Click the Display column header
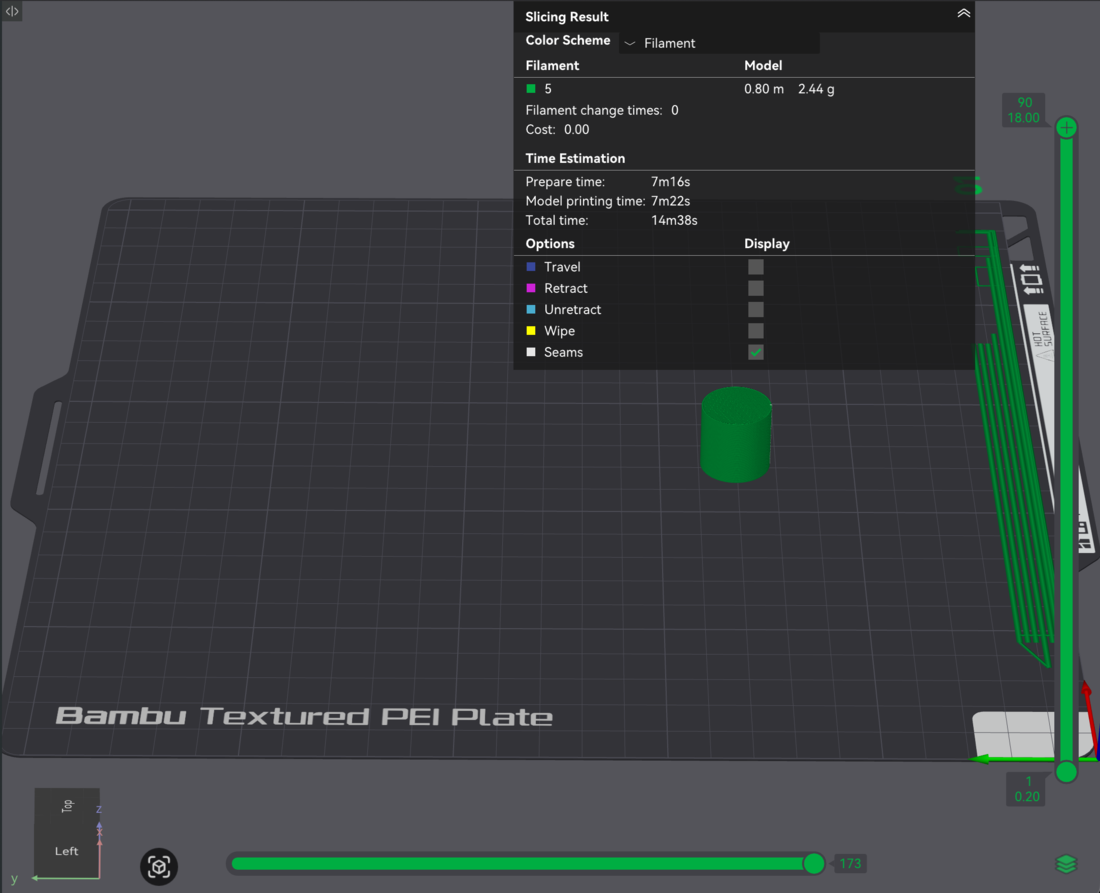The width and height of the screenshot is (1100, 893). point(767,243)
